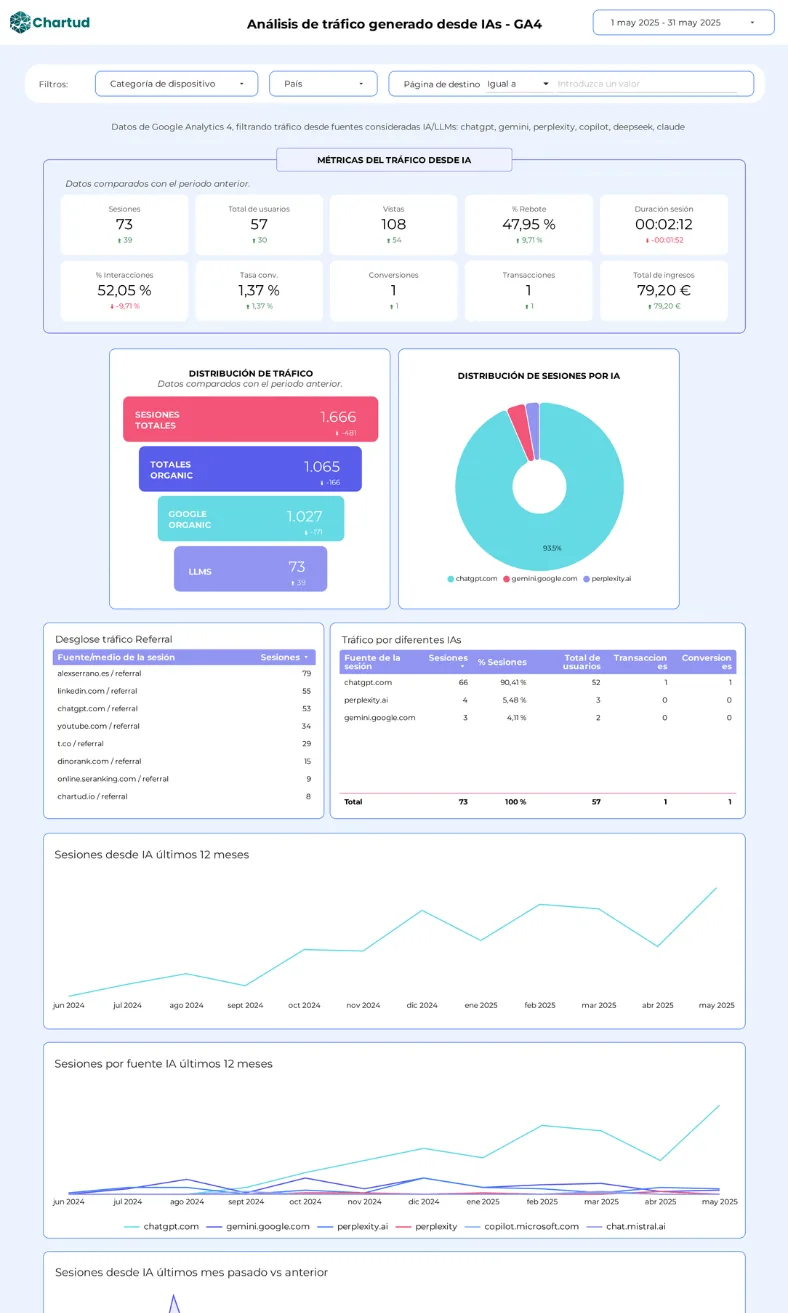Viewport: 788px width, 1313px height.
Task: Select the perplexity.ai row in IAs table
Action: pyautogui.click(x=538, y=700)
